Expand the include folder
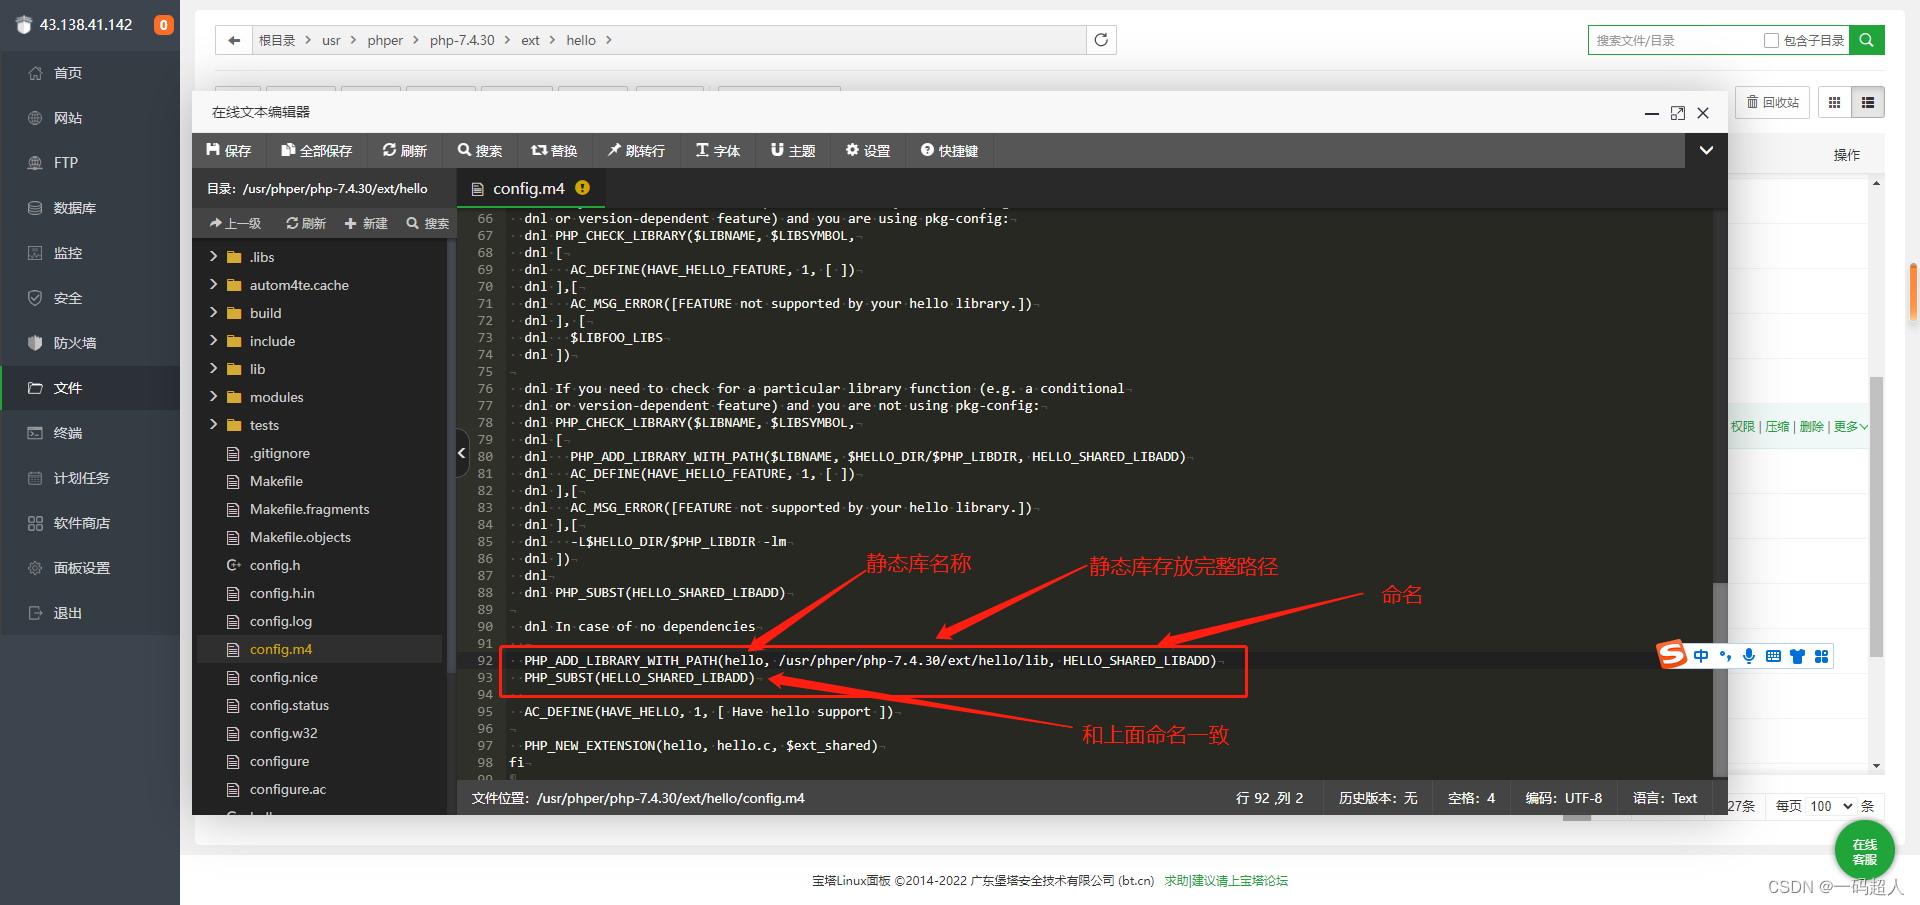 [x=213, y=341]
